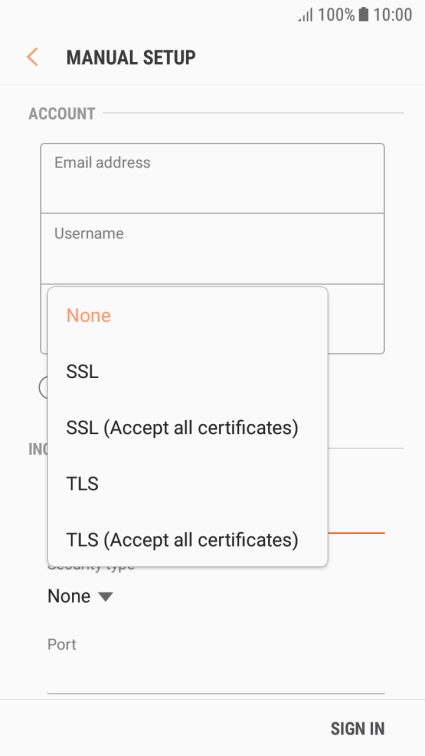Go back using the orange arrow
425x756 pixels.
click(32, 57)
